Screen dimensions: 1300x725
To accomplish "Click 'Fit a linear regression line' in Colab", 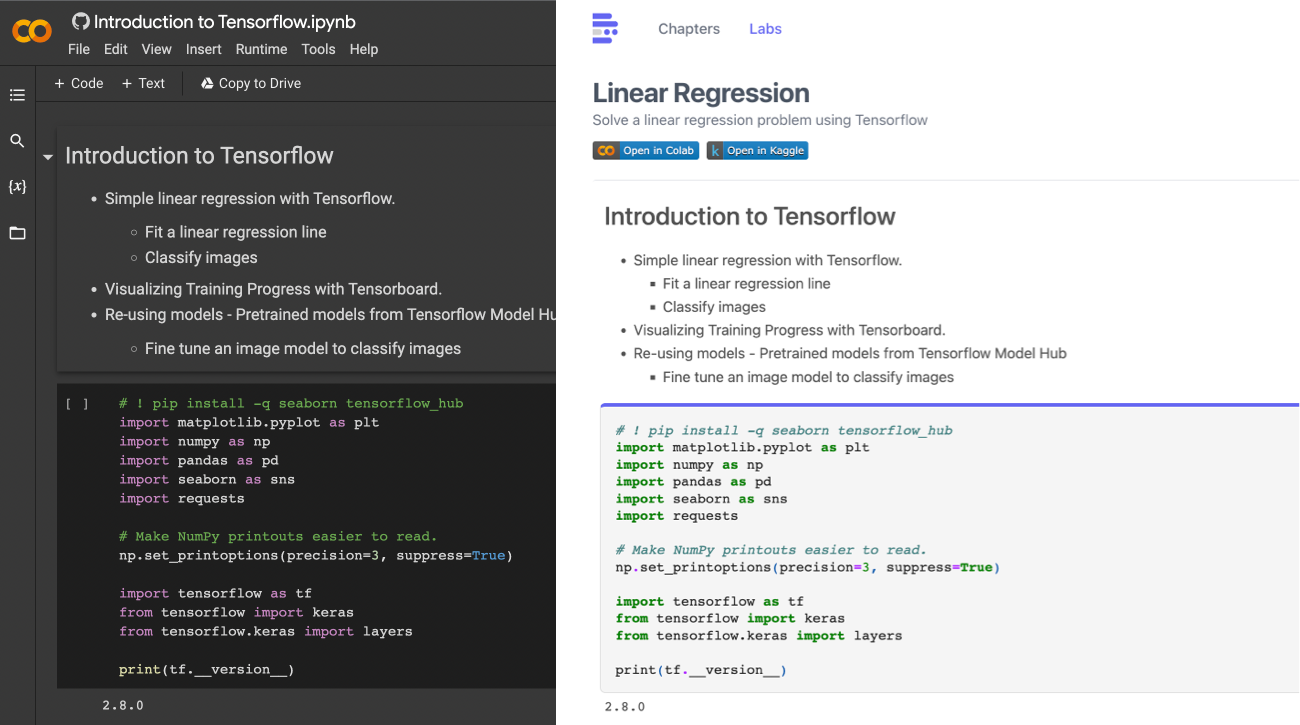I will pyautogui.click(x=235, y=232).
